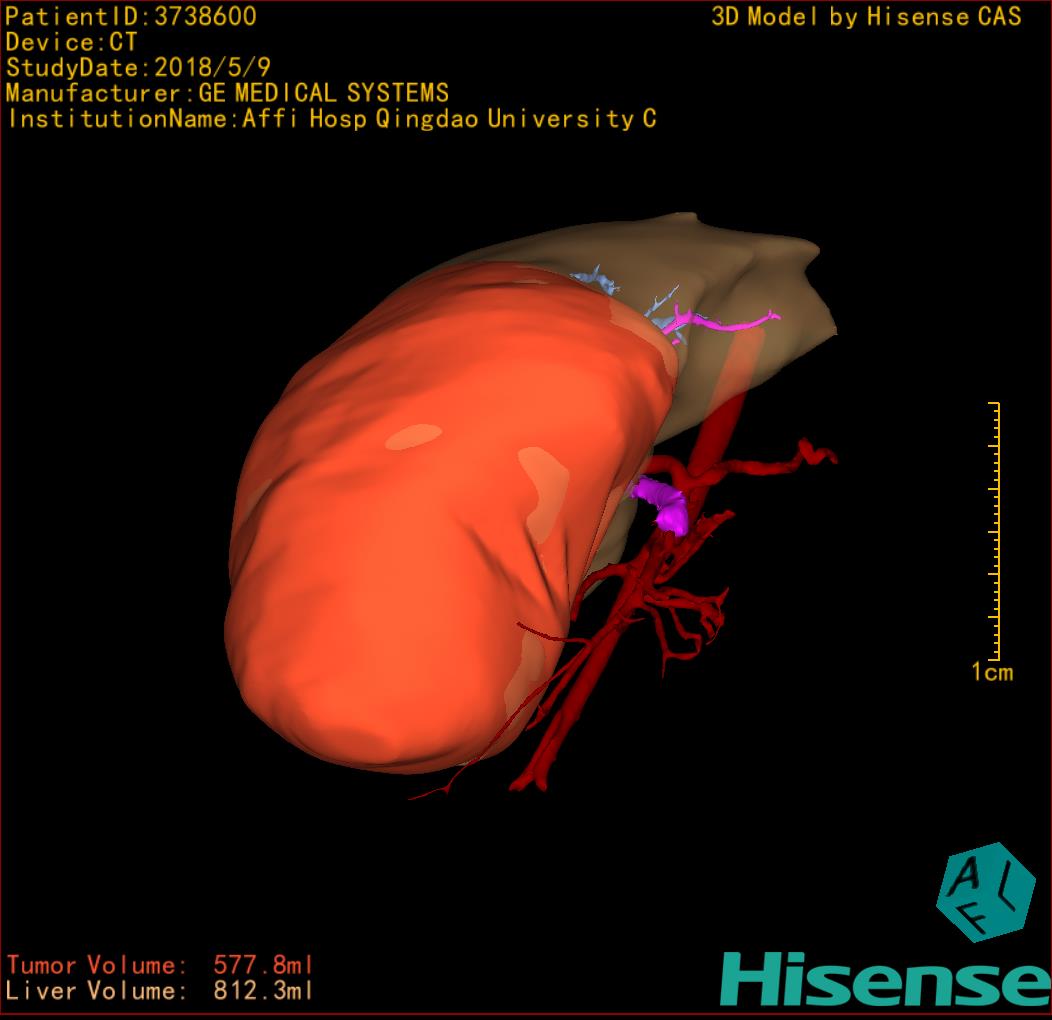Click 'Tumor Volume: 577.8ml' text
This screenshot has width=1052, height=1020.
point(160,965)
